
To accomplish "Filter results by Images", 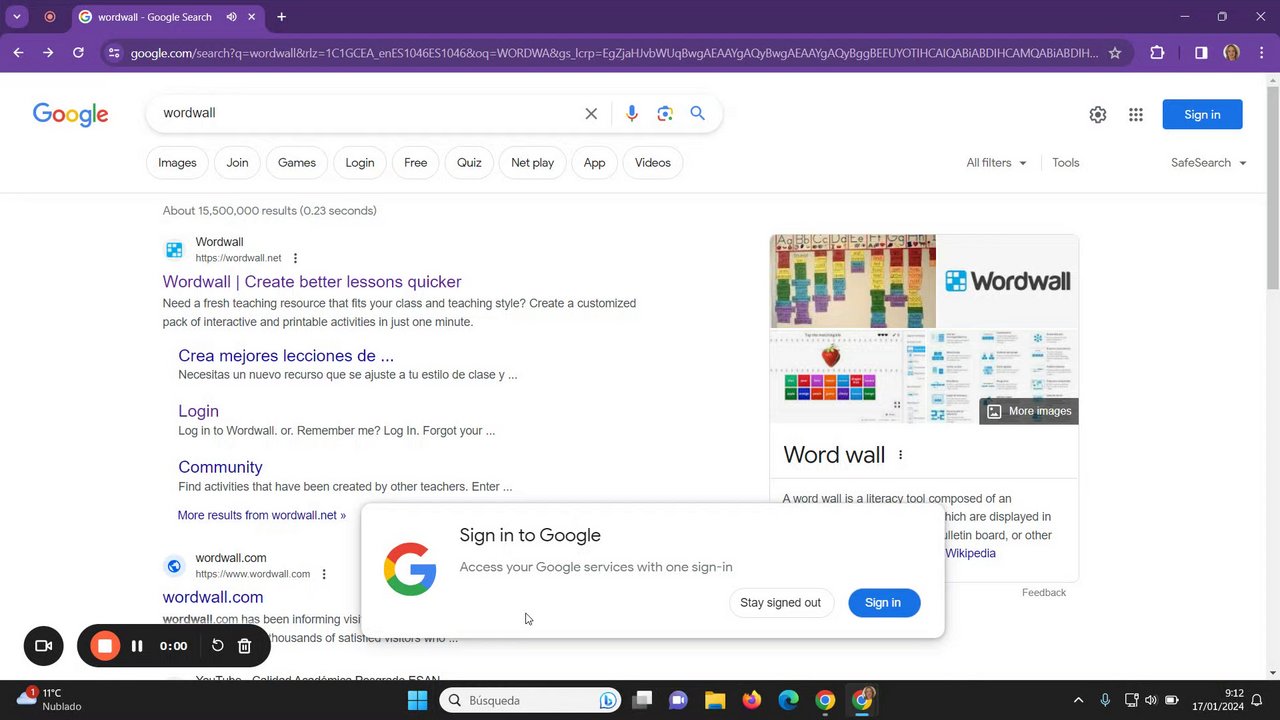I will [x=177, y=163].
